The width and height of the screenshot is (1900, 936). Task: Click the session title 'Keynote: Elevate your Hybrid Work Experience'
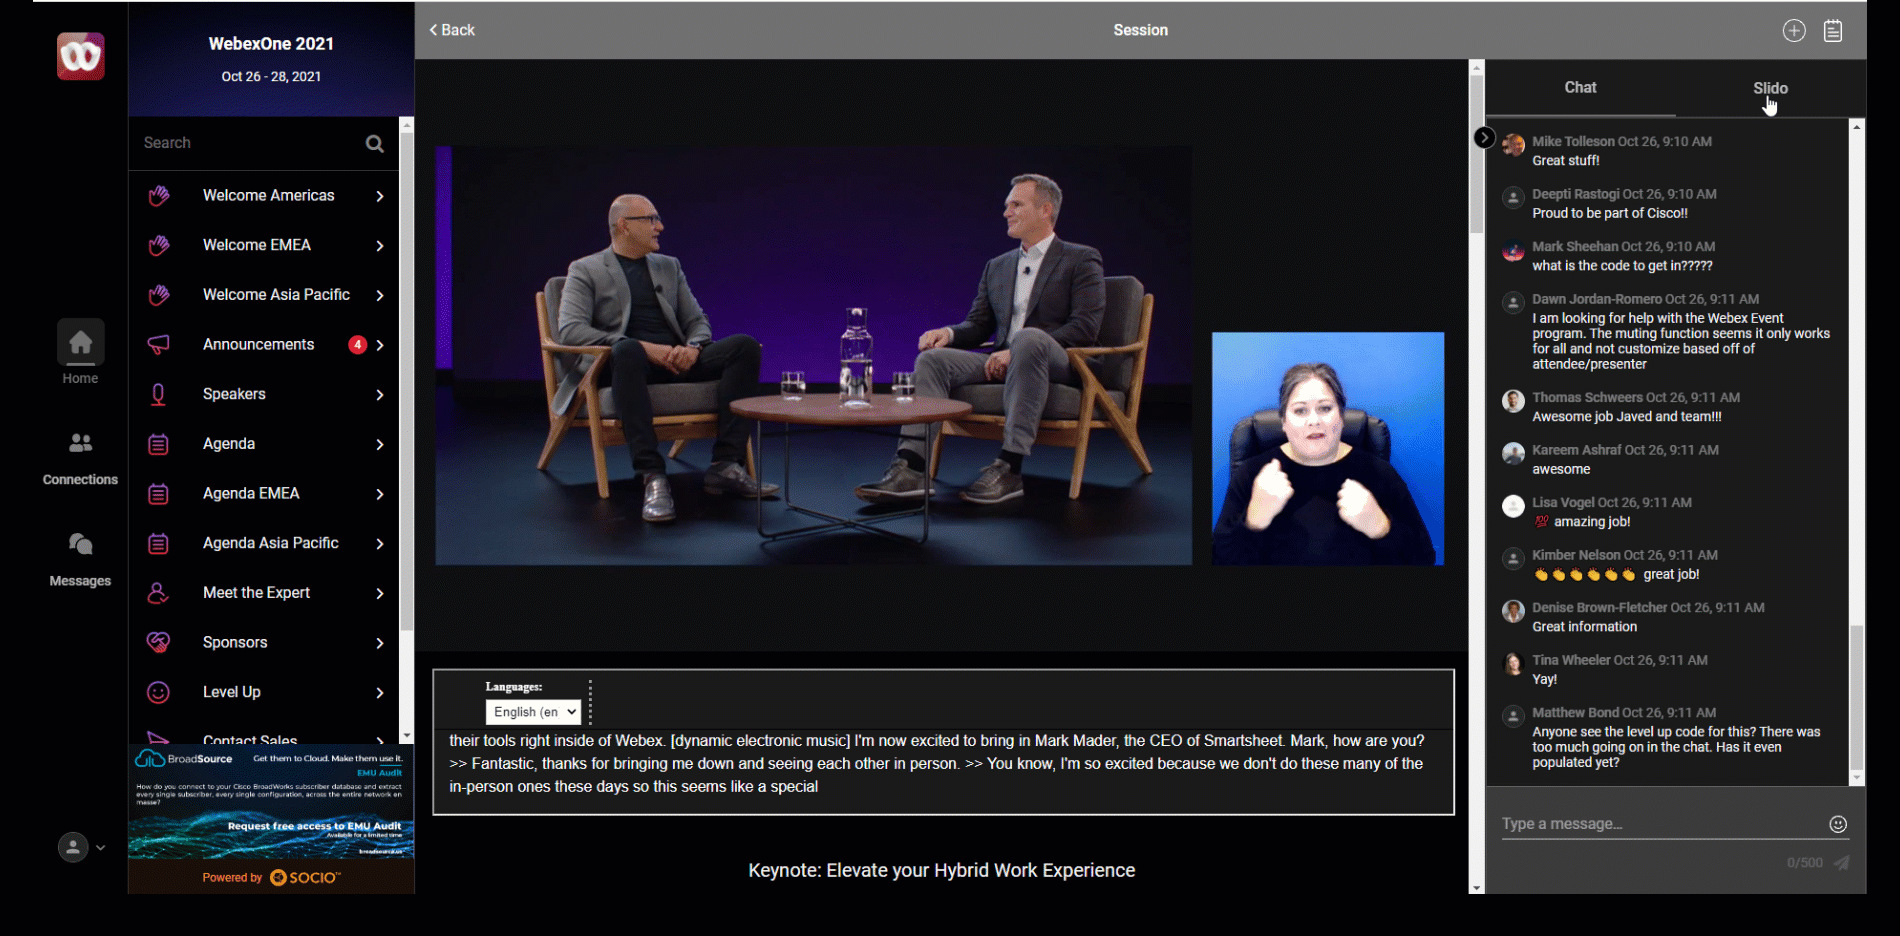pos(942,871)
